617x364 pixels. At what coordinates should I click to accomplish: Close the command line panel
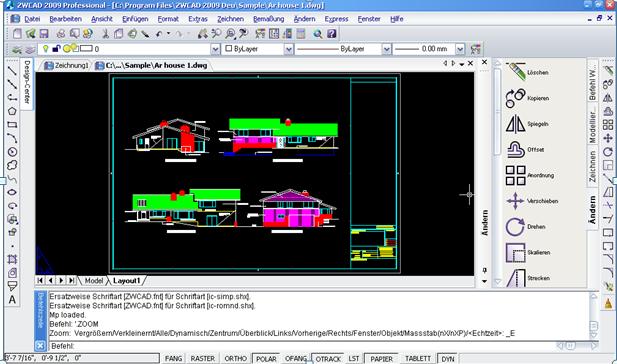pyautogui.click(x=40, y=346)
